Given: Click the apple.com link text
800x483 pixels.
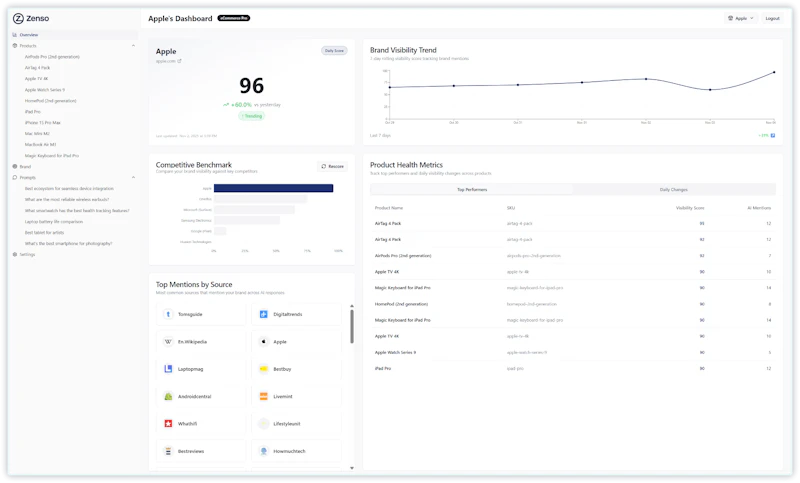Looking at the screenshot, I should (165, 61).
